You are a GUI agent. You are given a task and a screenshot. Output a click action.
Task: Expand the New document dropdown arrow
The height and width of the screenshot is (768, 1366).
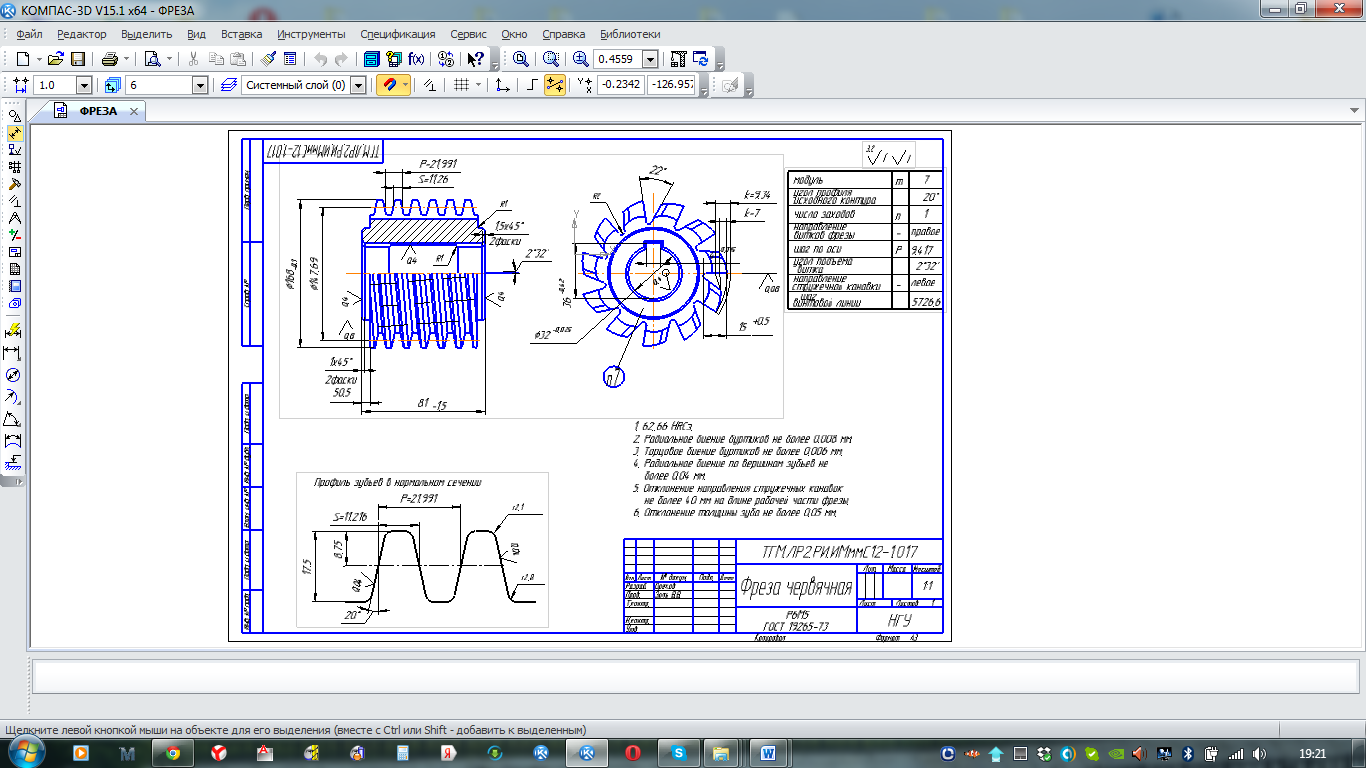coord(38,59)
